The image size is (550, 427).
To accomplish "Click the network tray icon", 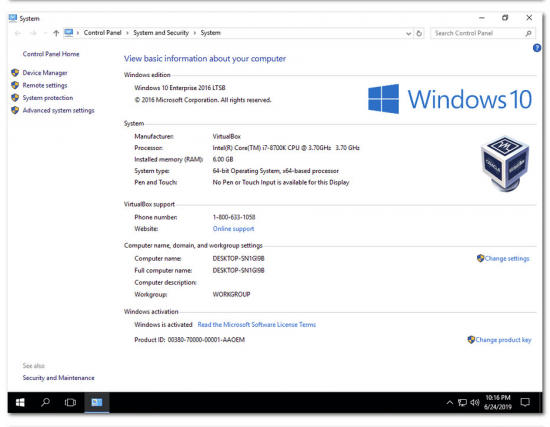I will tap(462, 402).
